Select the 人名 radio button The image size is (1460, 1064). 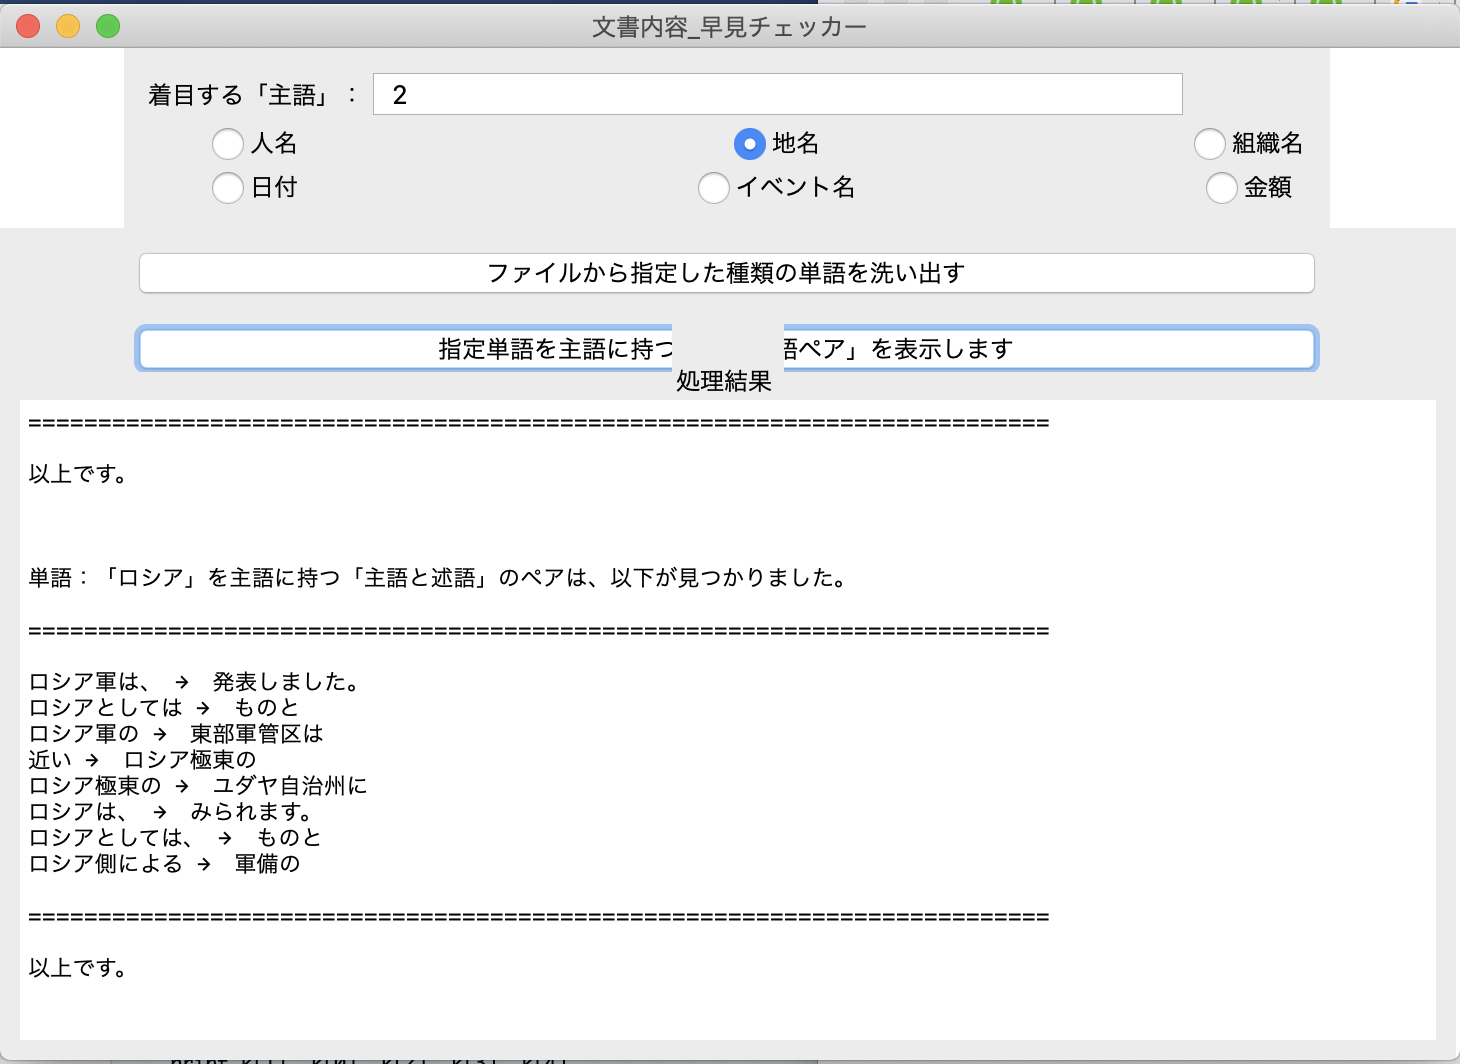coord(227,144)
